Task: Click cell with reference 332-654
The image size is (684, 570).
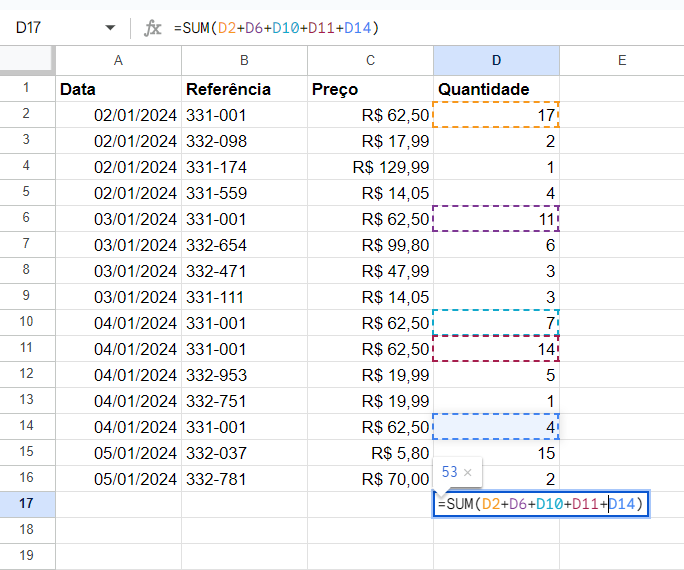Action: 244,245
